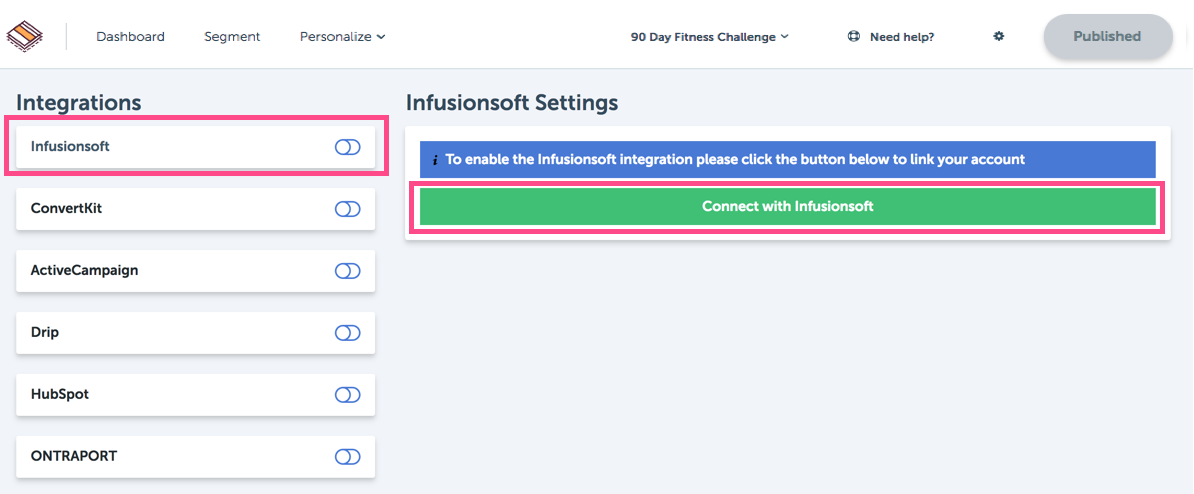Open the settings gear icon

click(x=999, y=36)
